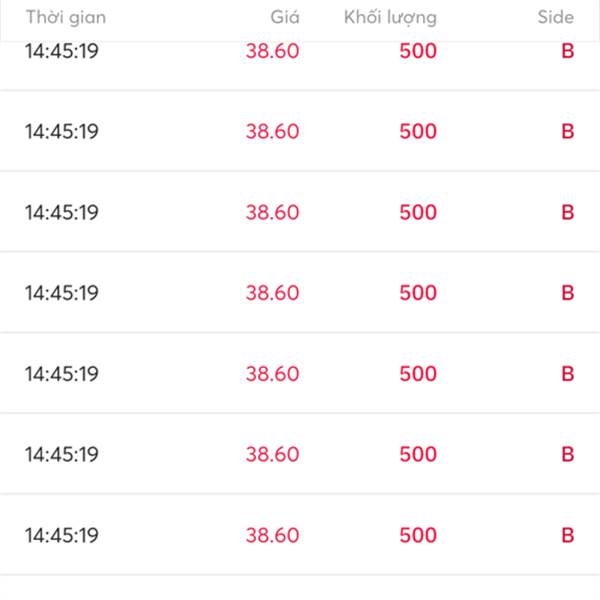
Task: Click the B marker in the second row
Action: pos(567,131)
